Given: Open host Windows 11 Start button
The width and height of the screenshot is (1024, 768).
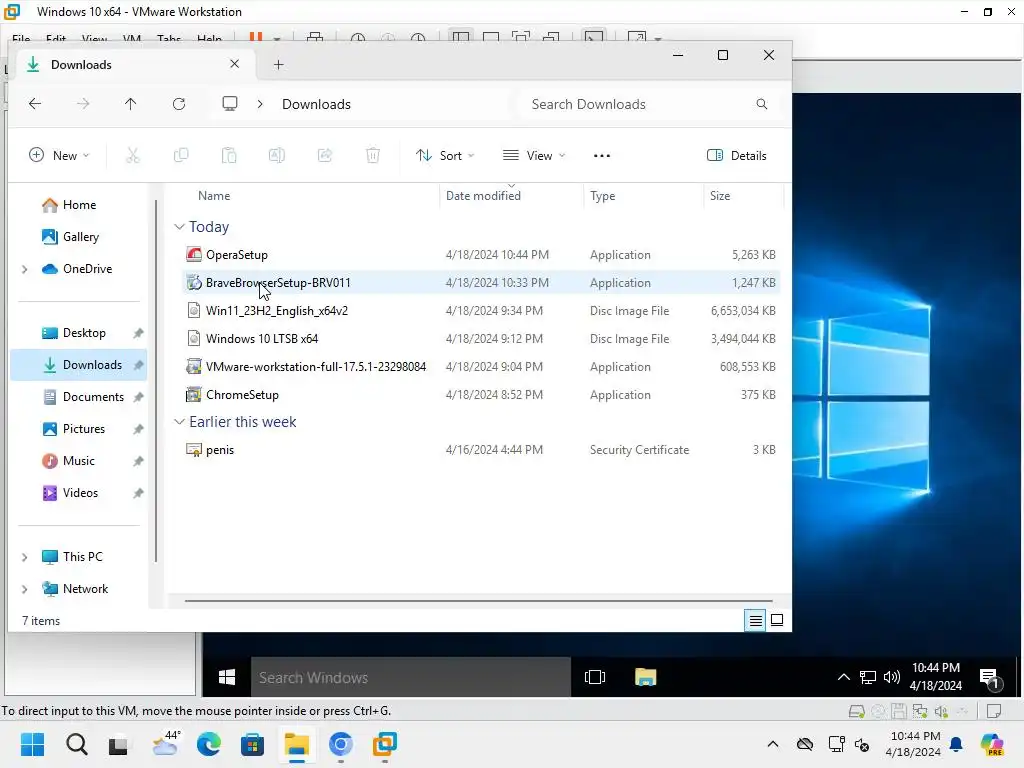Looking at the screenshot, I should tap(33, 744).
